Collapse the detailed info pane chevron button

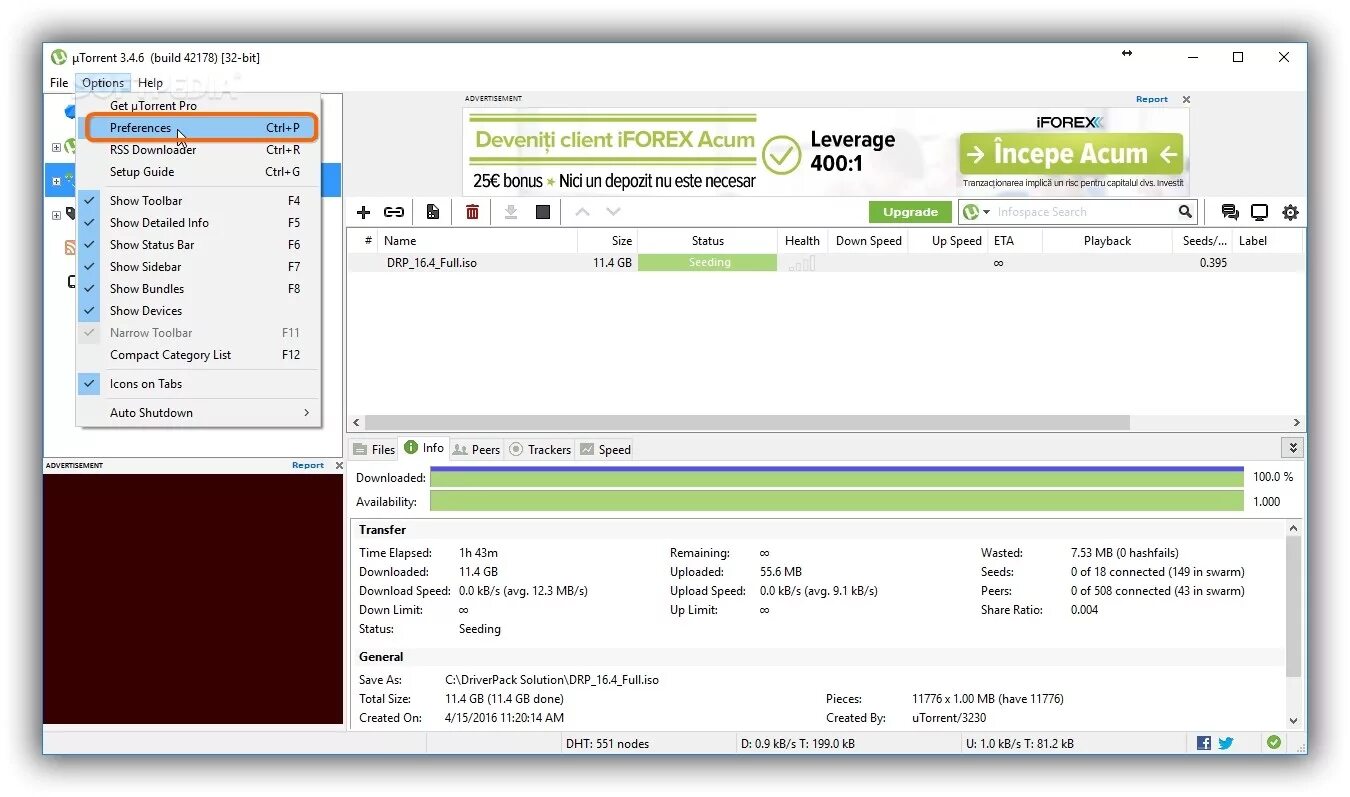tap(1293, 448)
